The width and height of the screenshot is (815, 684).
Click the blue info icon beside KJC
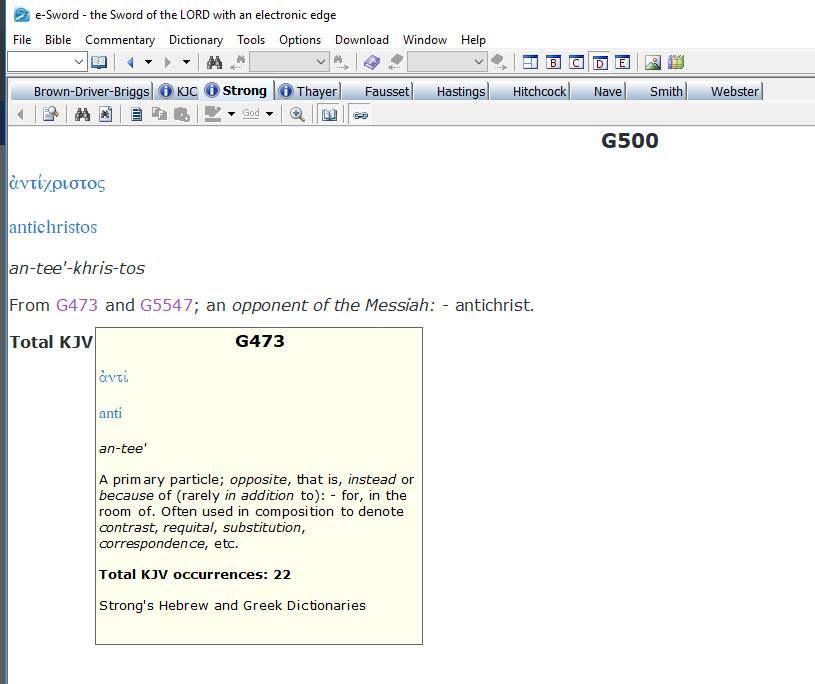pyautogui.click(x=165, y=91)
